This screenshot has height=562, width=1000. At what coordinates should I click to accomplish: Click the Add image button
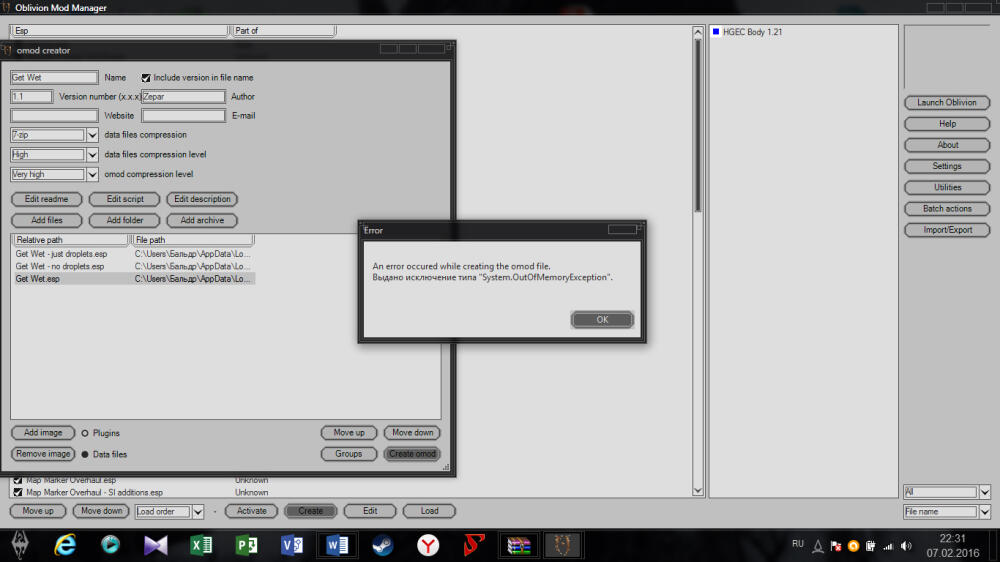pyautogui.click(x=43, y=433)
